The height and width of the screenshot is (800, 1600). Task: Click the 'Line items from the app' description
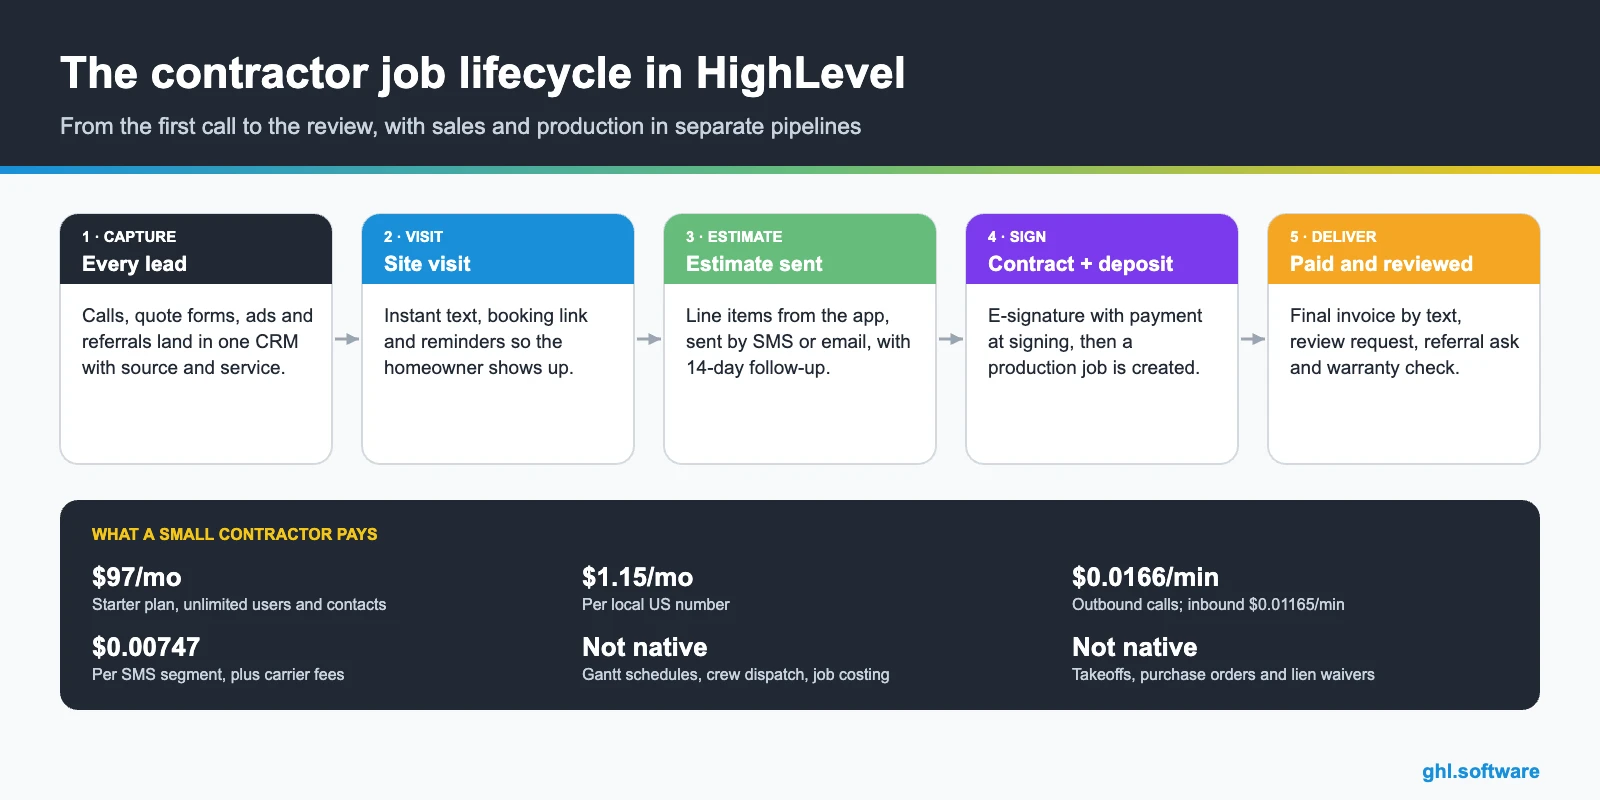coord(798,342)
